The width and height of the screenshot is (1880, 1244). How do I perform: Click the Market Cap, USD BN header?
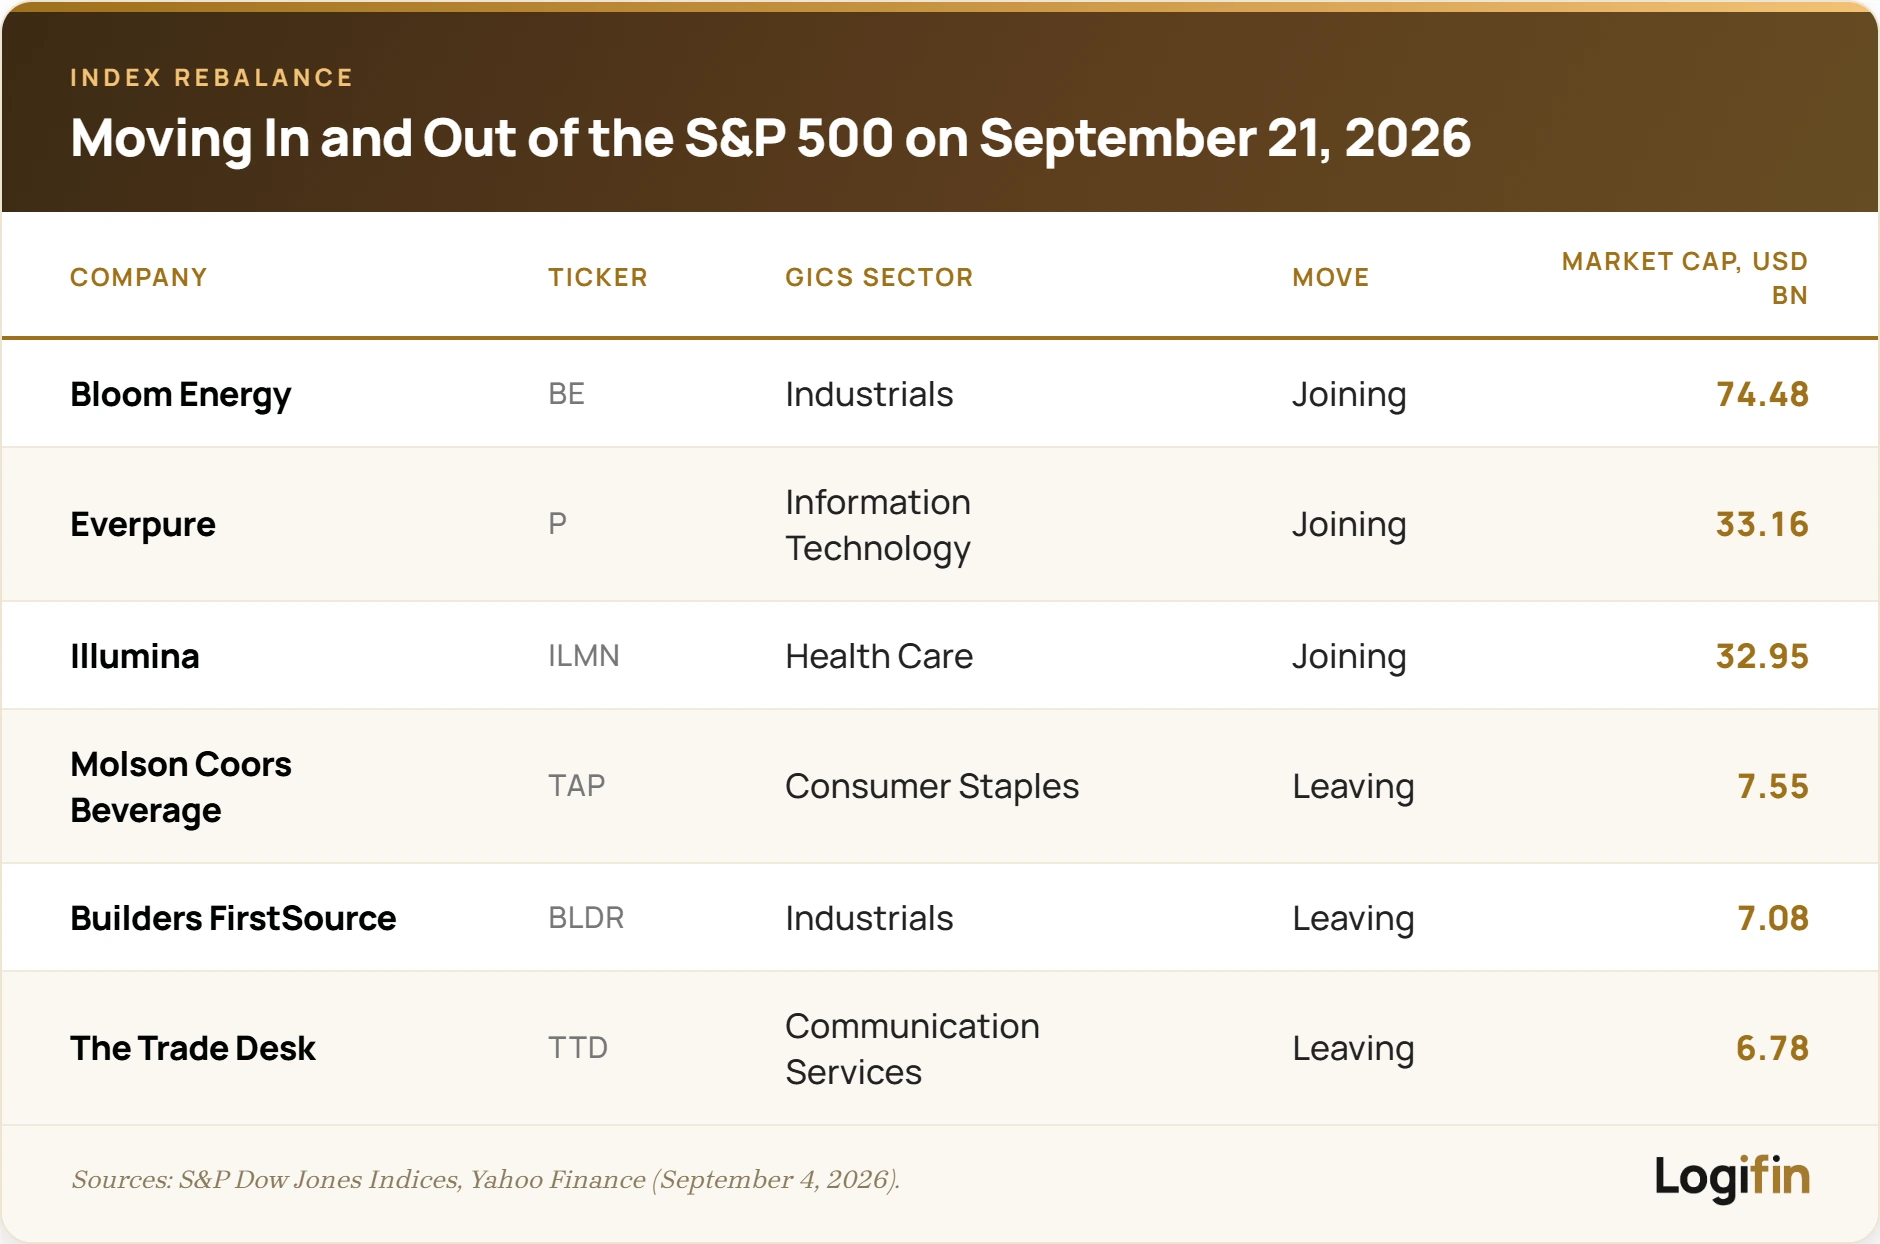pos(1685,278)
